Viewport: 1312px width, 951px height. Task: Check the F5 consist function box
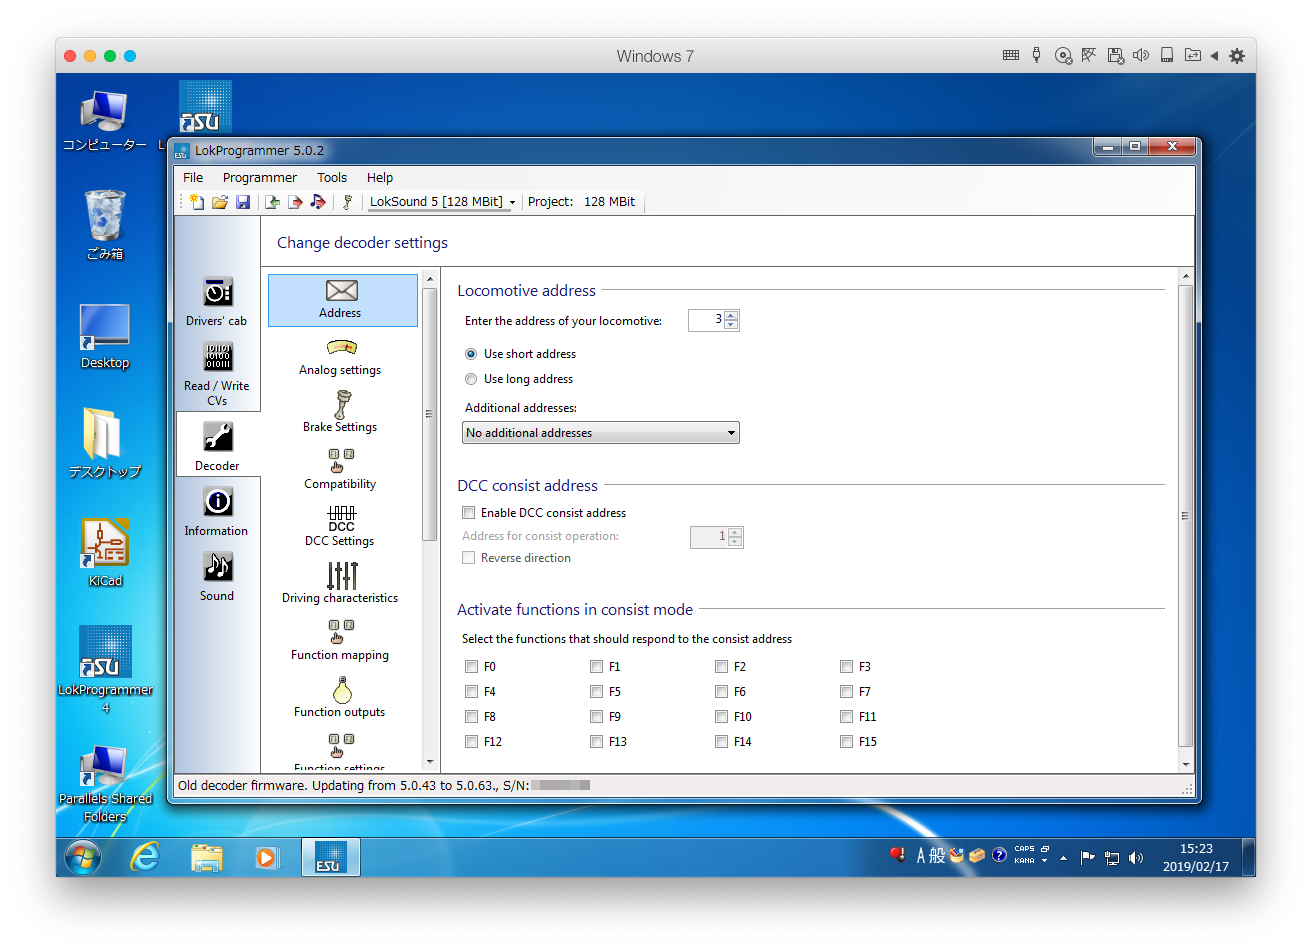tap(596, 692)
